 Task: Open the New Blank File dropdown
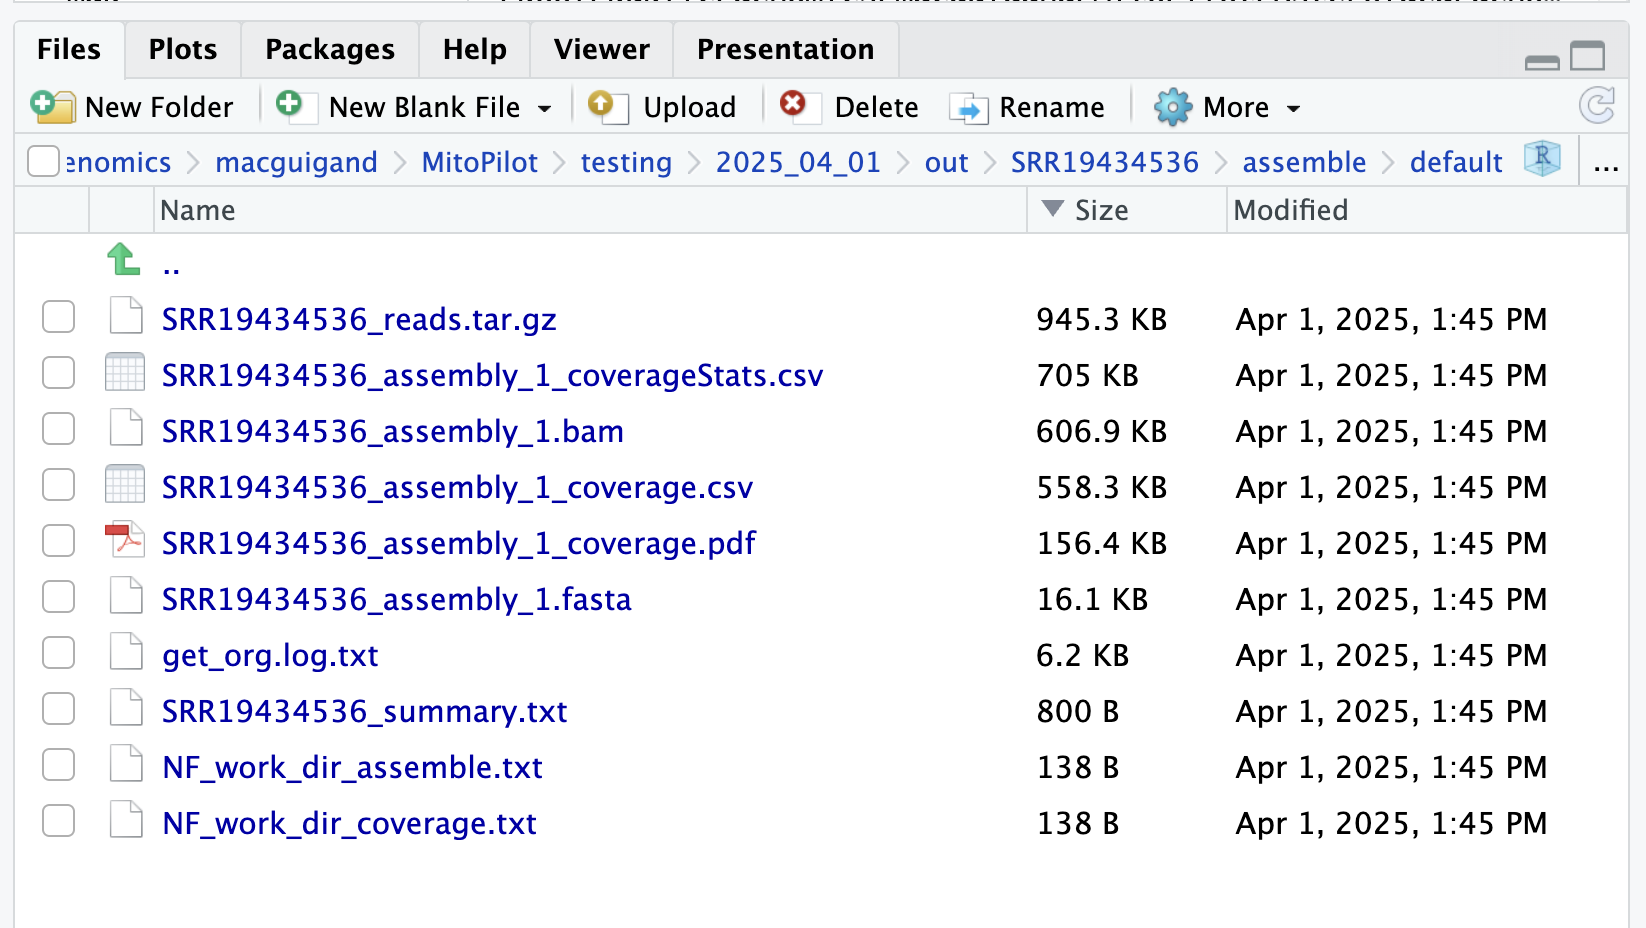tap(544, 108)
